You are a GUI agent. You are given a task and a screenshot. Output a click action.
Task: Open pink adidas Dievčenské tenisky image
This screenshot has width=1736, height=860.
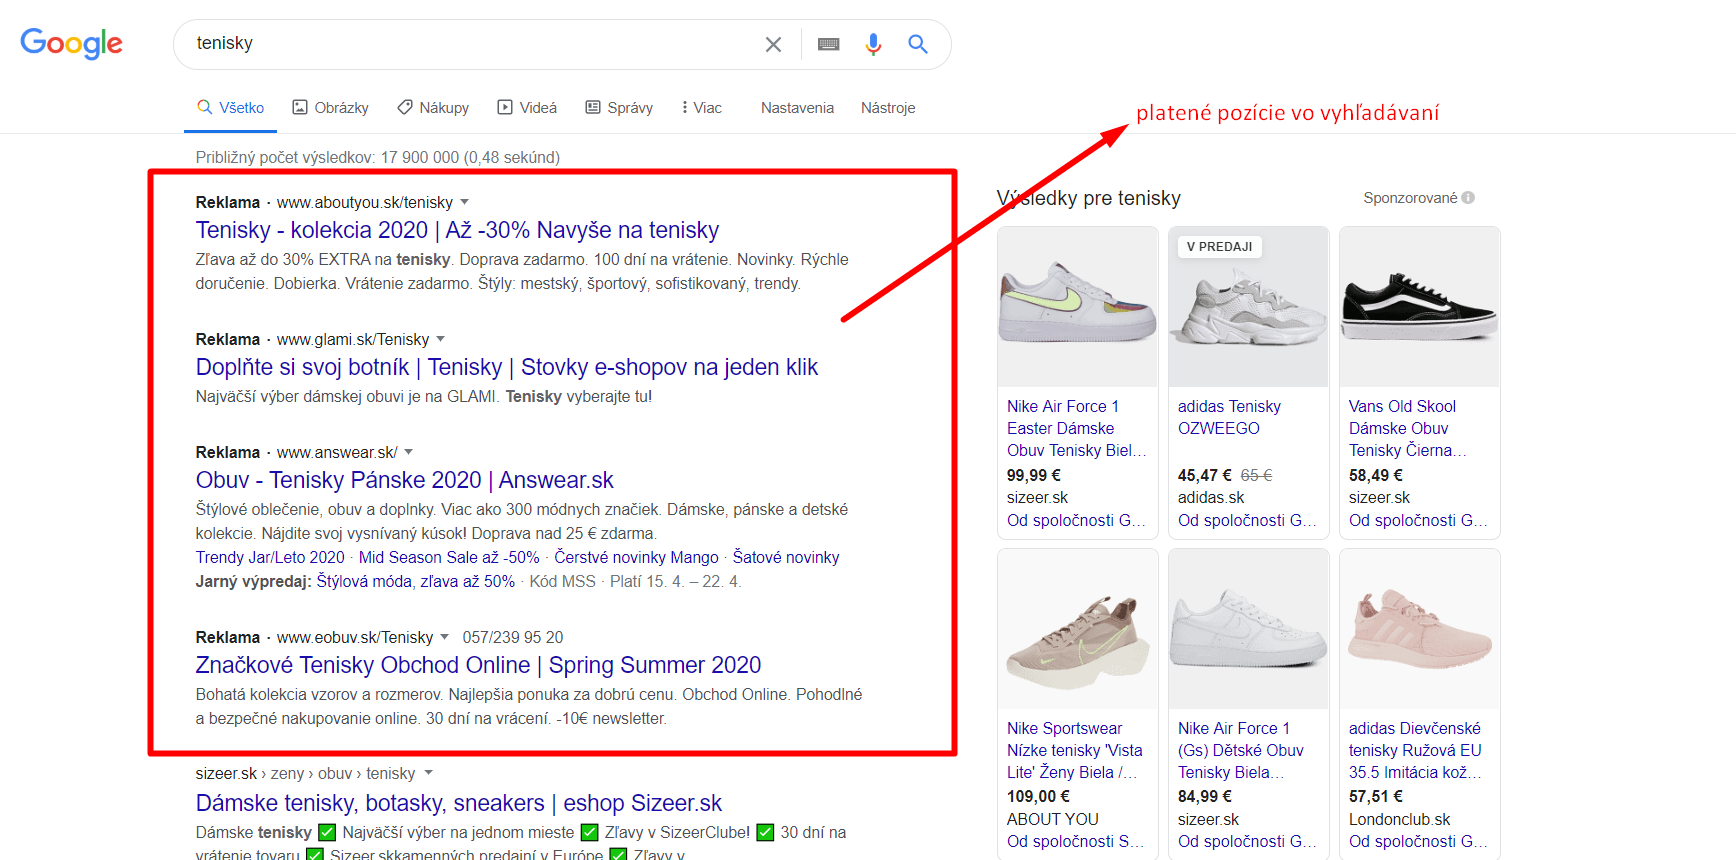pos(1420,629)
